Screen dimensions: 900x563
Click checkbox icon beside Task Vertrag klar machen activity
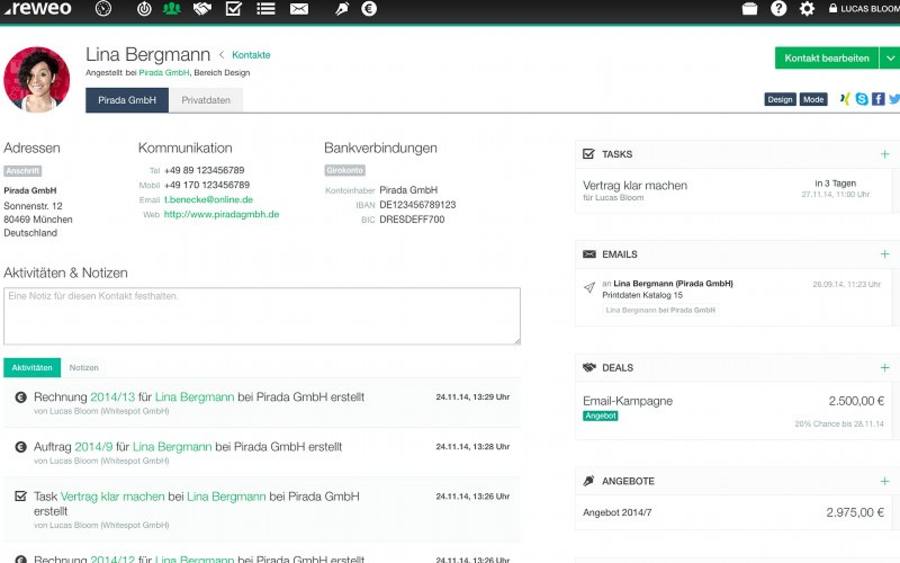click(x=21, y=496)
